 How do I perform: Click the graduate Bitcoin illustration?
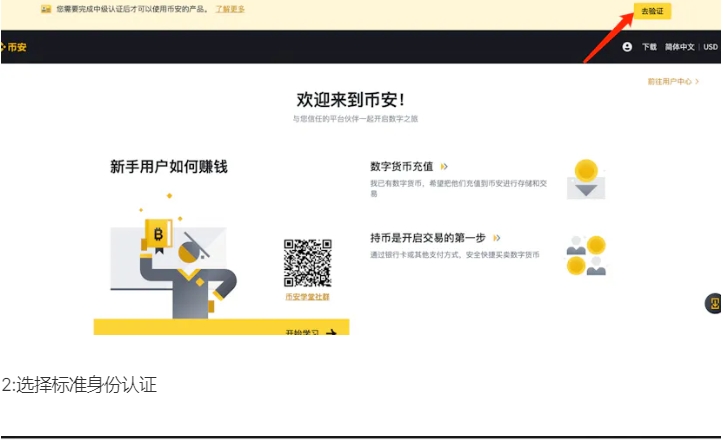(x=173, y=256)
